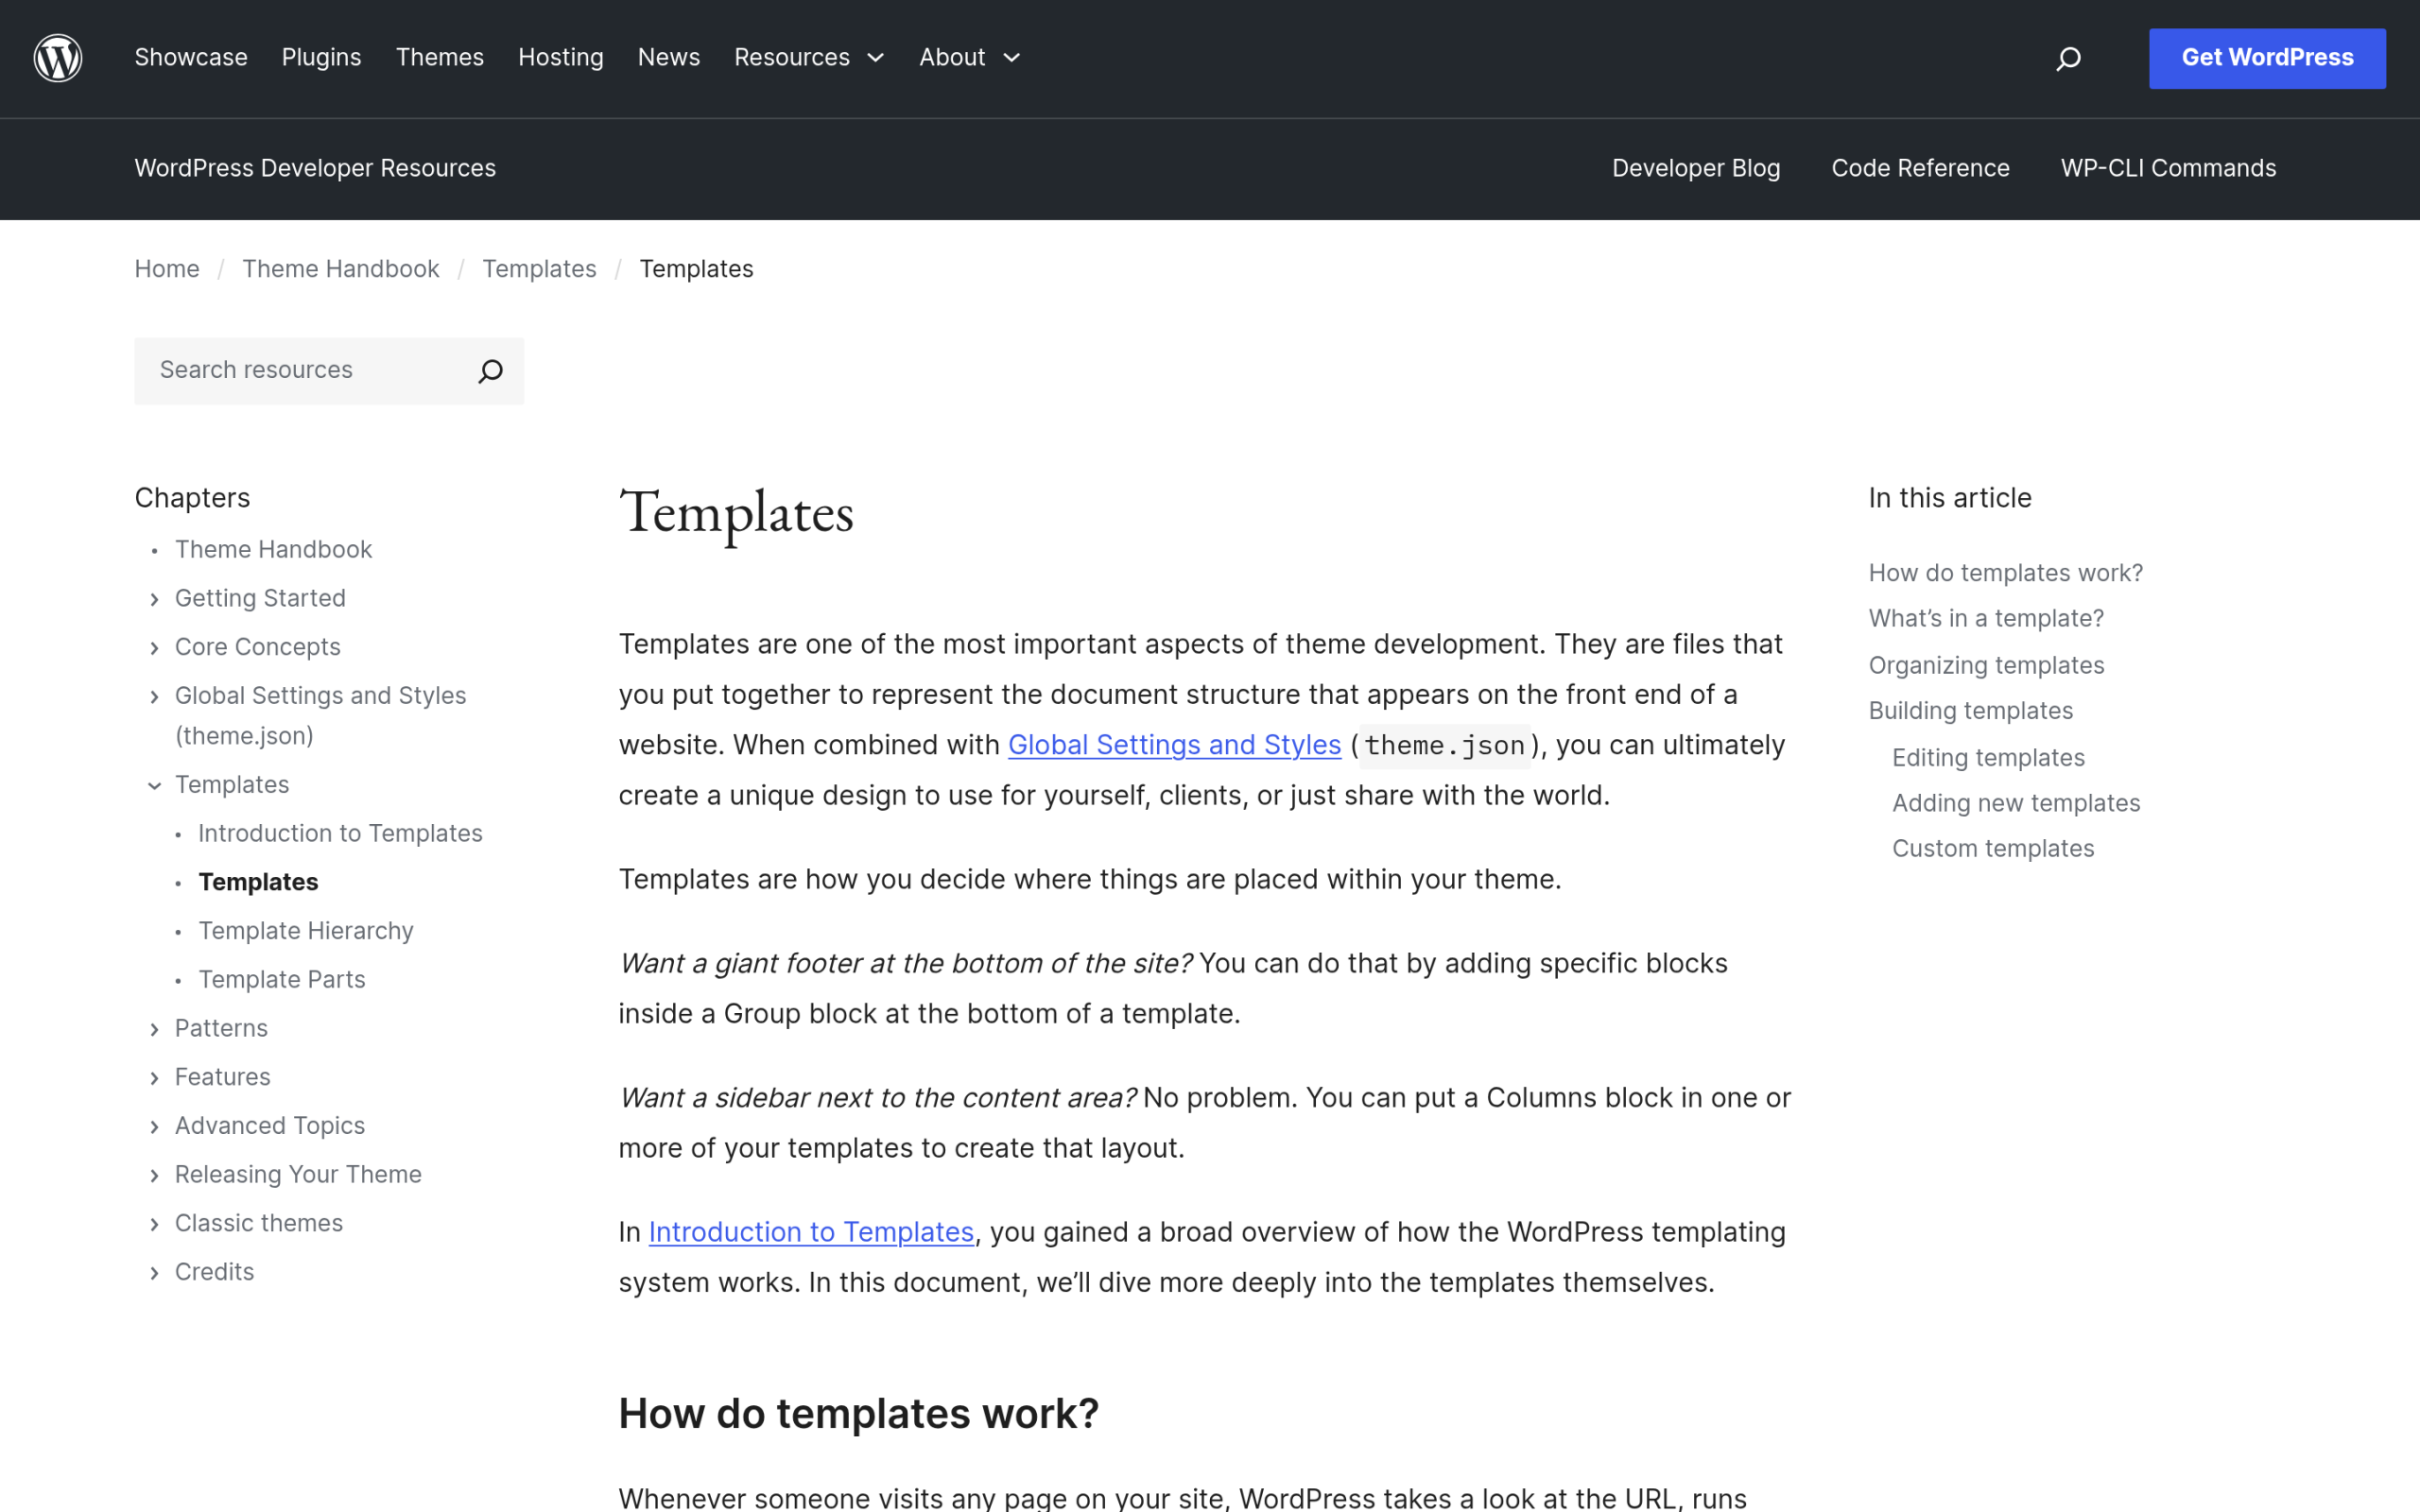
Task: Click the How do templates work? heading
Action: tap(858, 1415)
